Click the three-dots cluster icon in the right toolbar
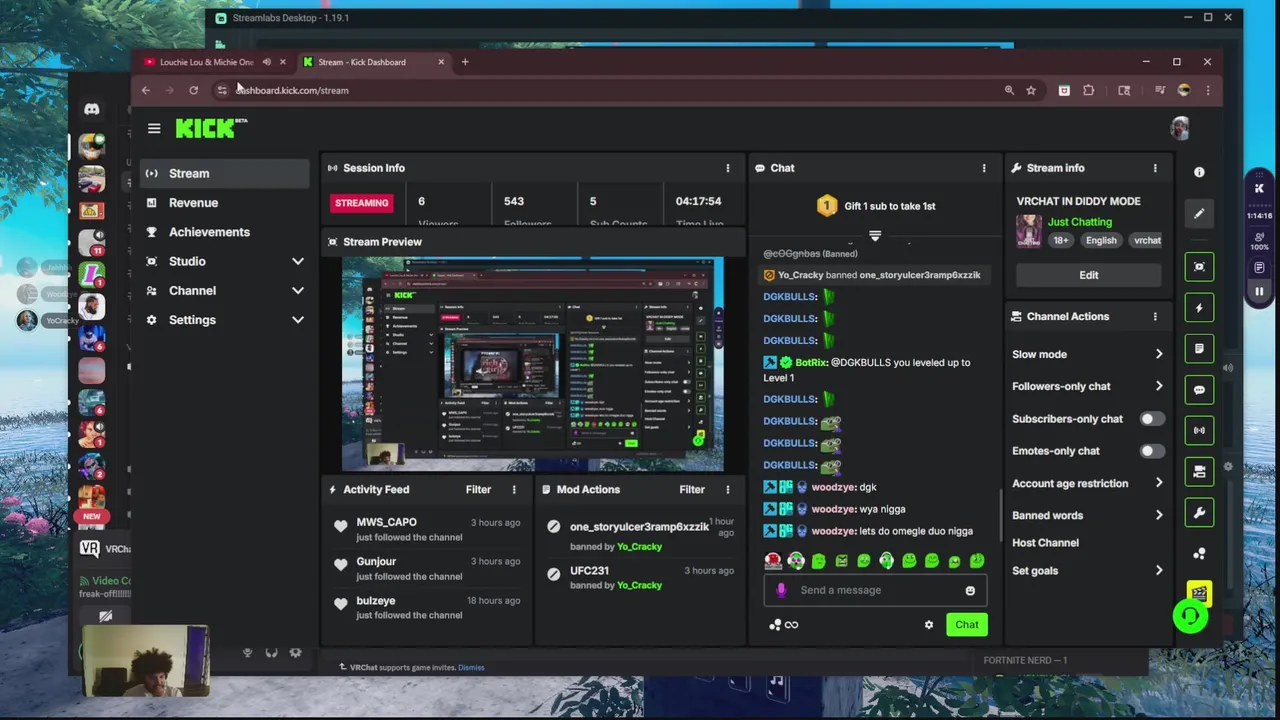This screenshot has height=720, width=1280. tap(1199, 554)
